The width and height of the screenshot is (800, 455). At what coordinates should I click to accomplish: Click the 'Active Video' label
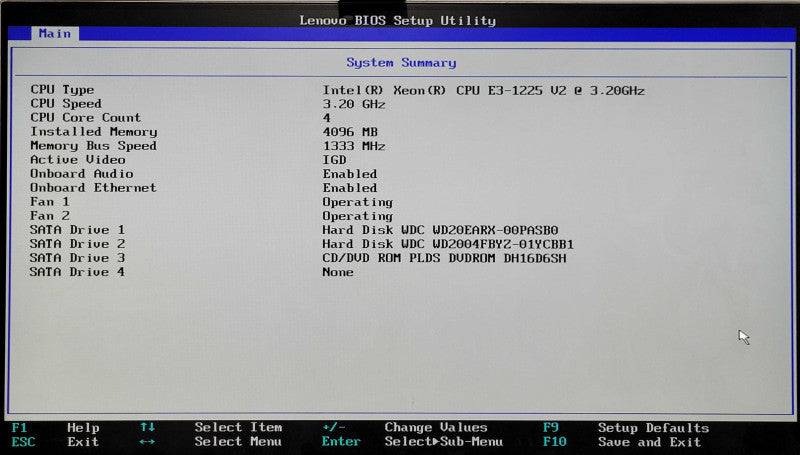point(78,160)
